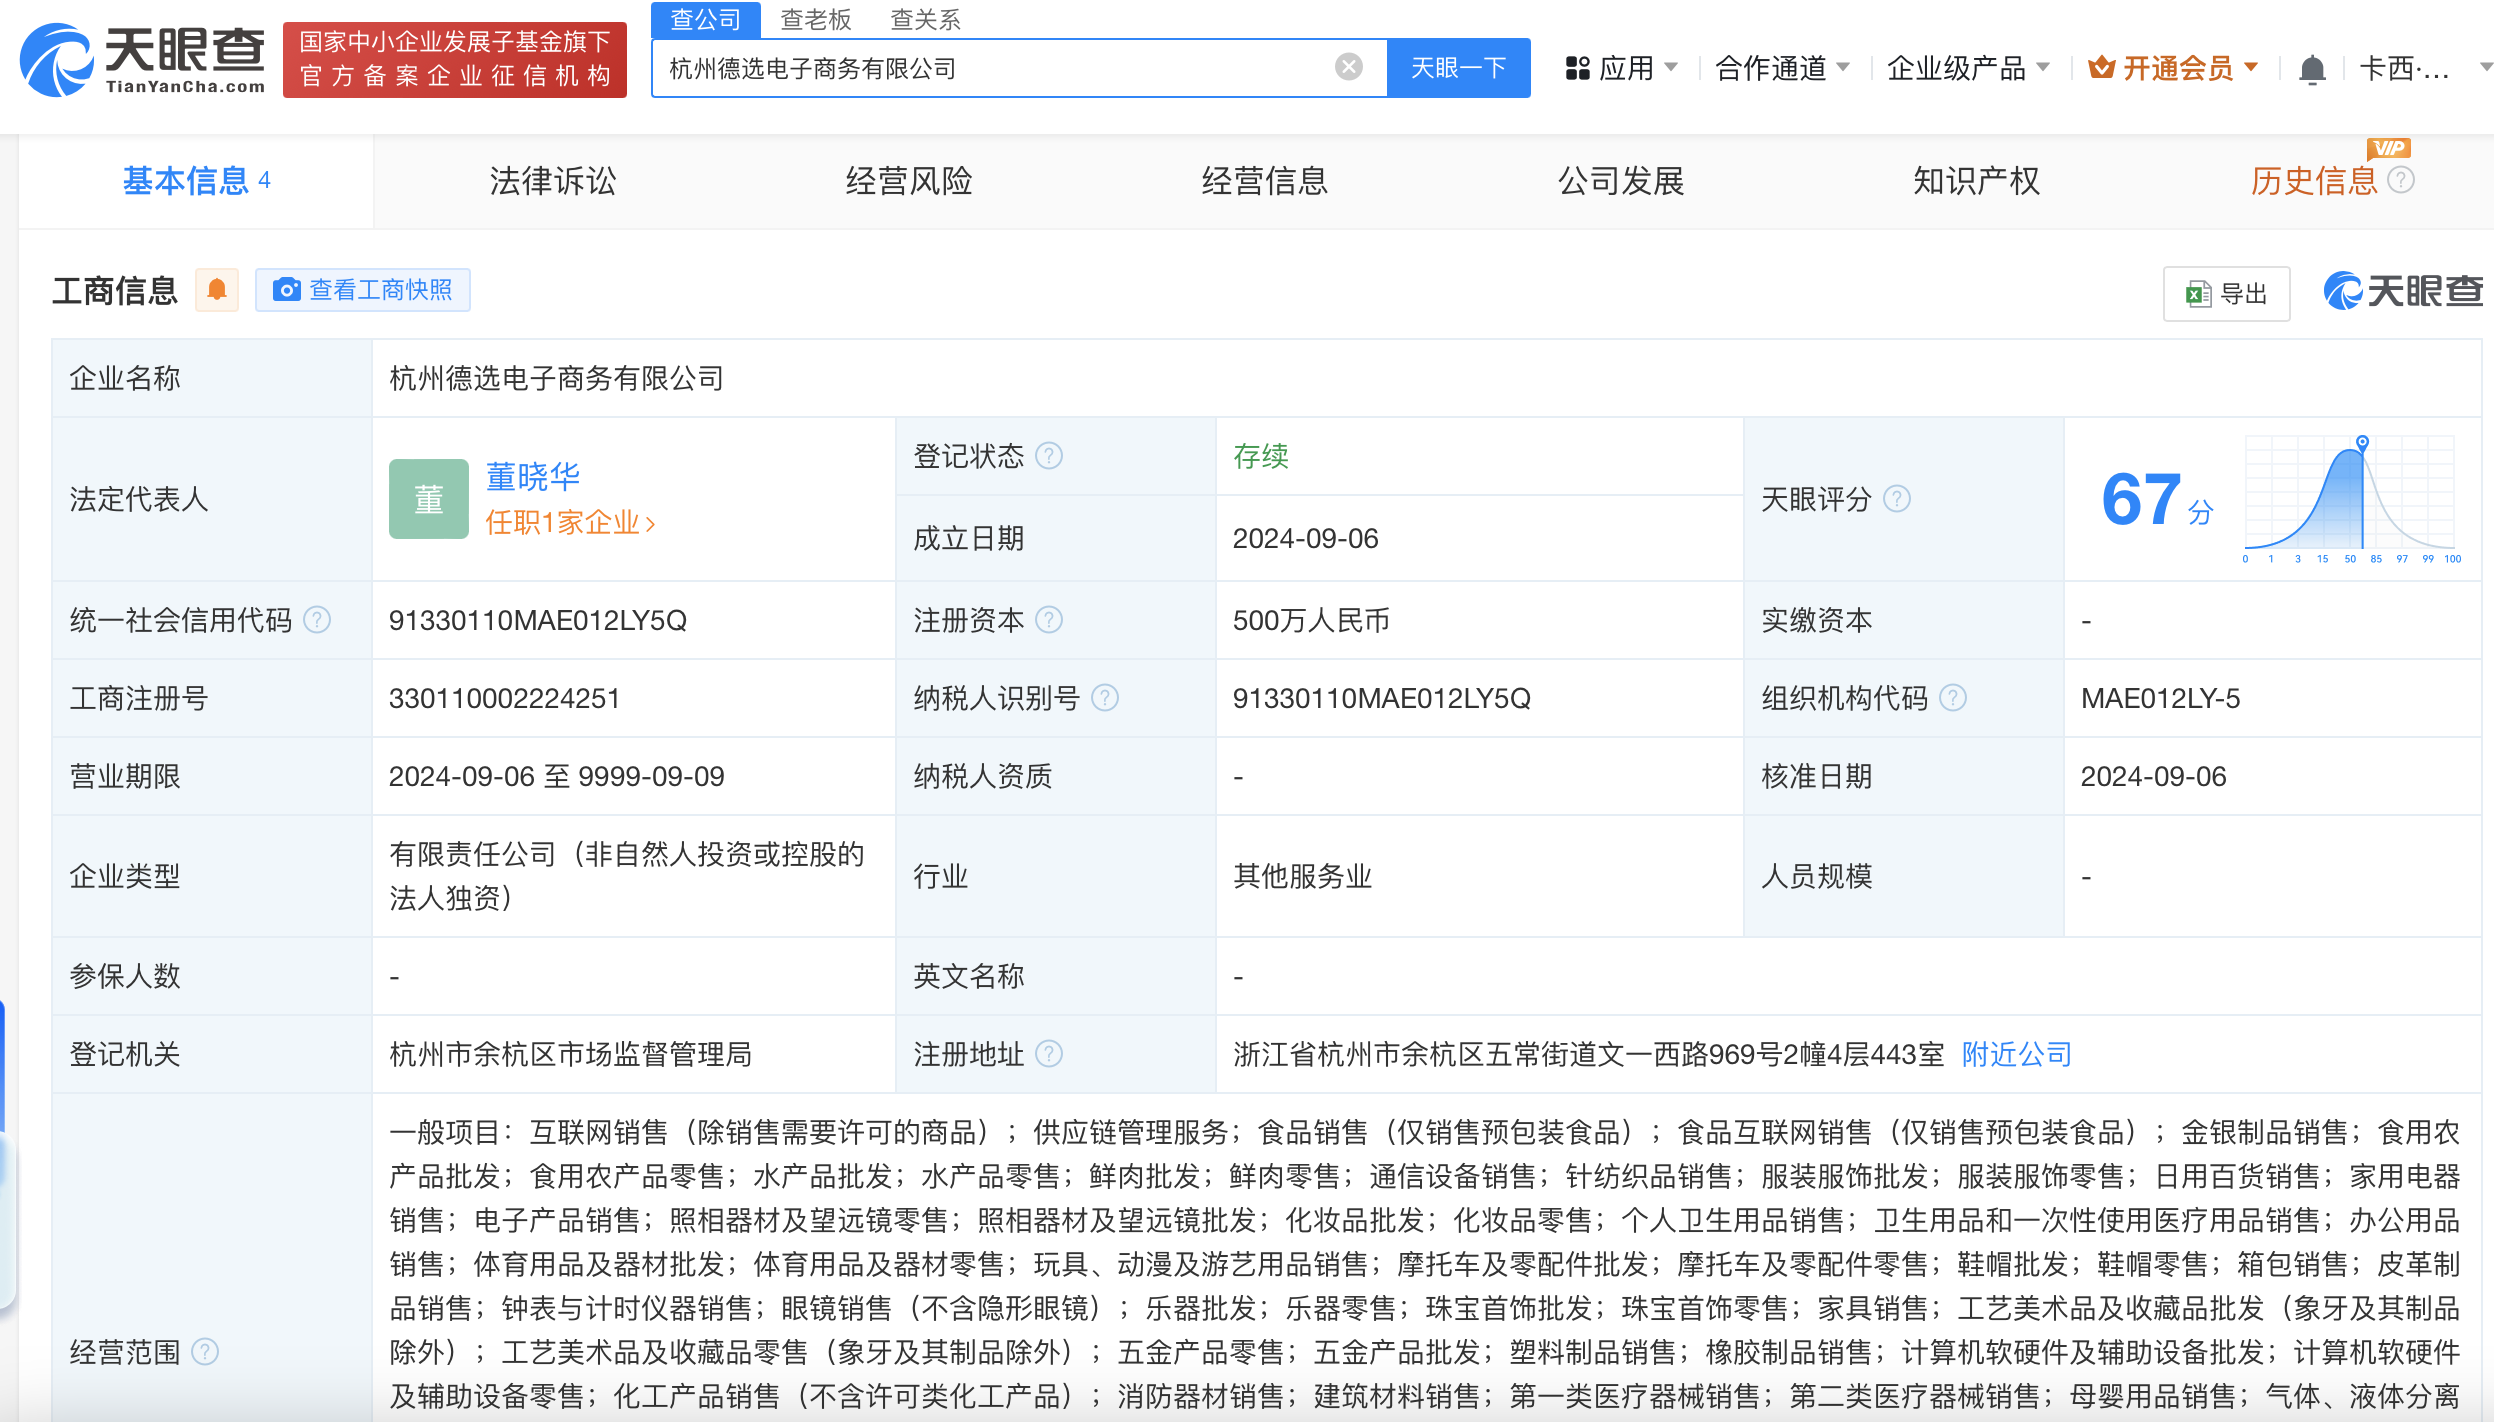The height and width of the screenshot is (1422, 2494).
Task: Switch to the 法律诉讼 tab
Action: tap(551, 181)
